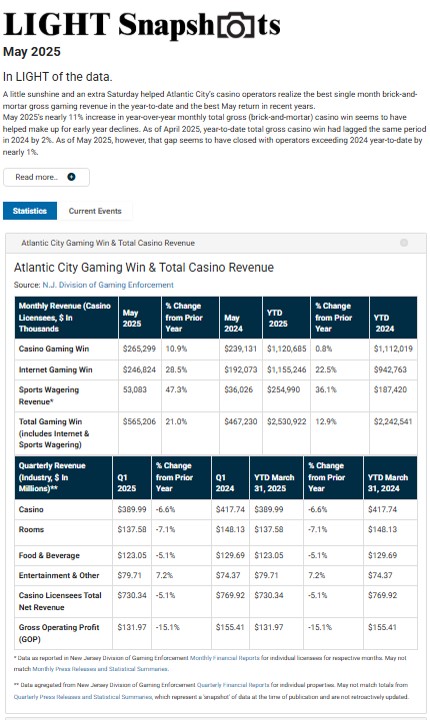Expand the article with Read more button
Viewport: 430px width, 720px height.
46,177
